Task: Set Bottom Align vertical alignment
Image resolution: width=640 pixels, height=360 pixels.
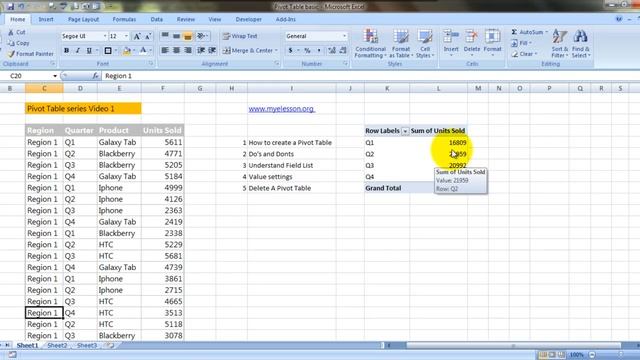Action: 188,36
